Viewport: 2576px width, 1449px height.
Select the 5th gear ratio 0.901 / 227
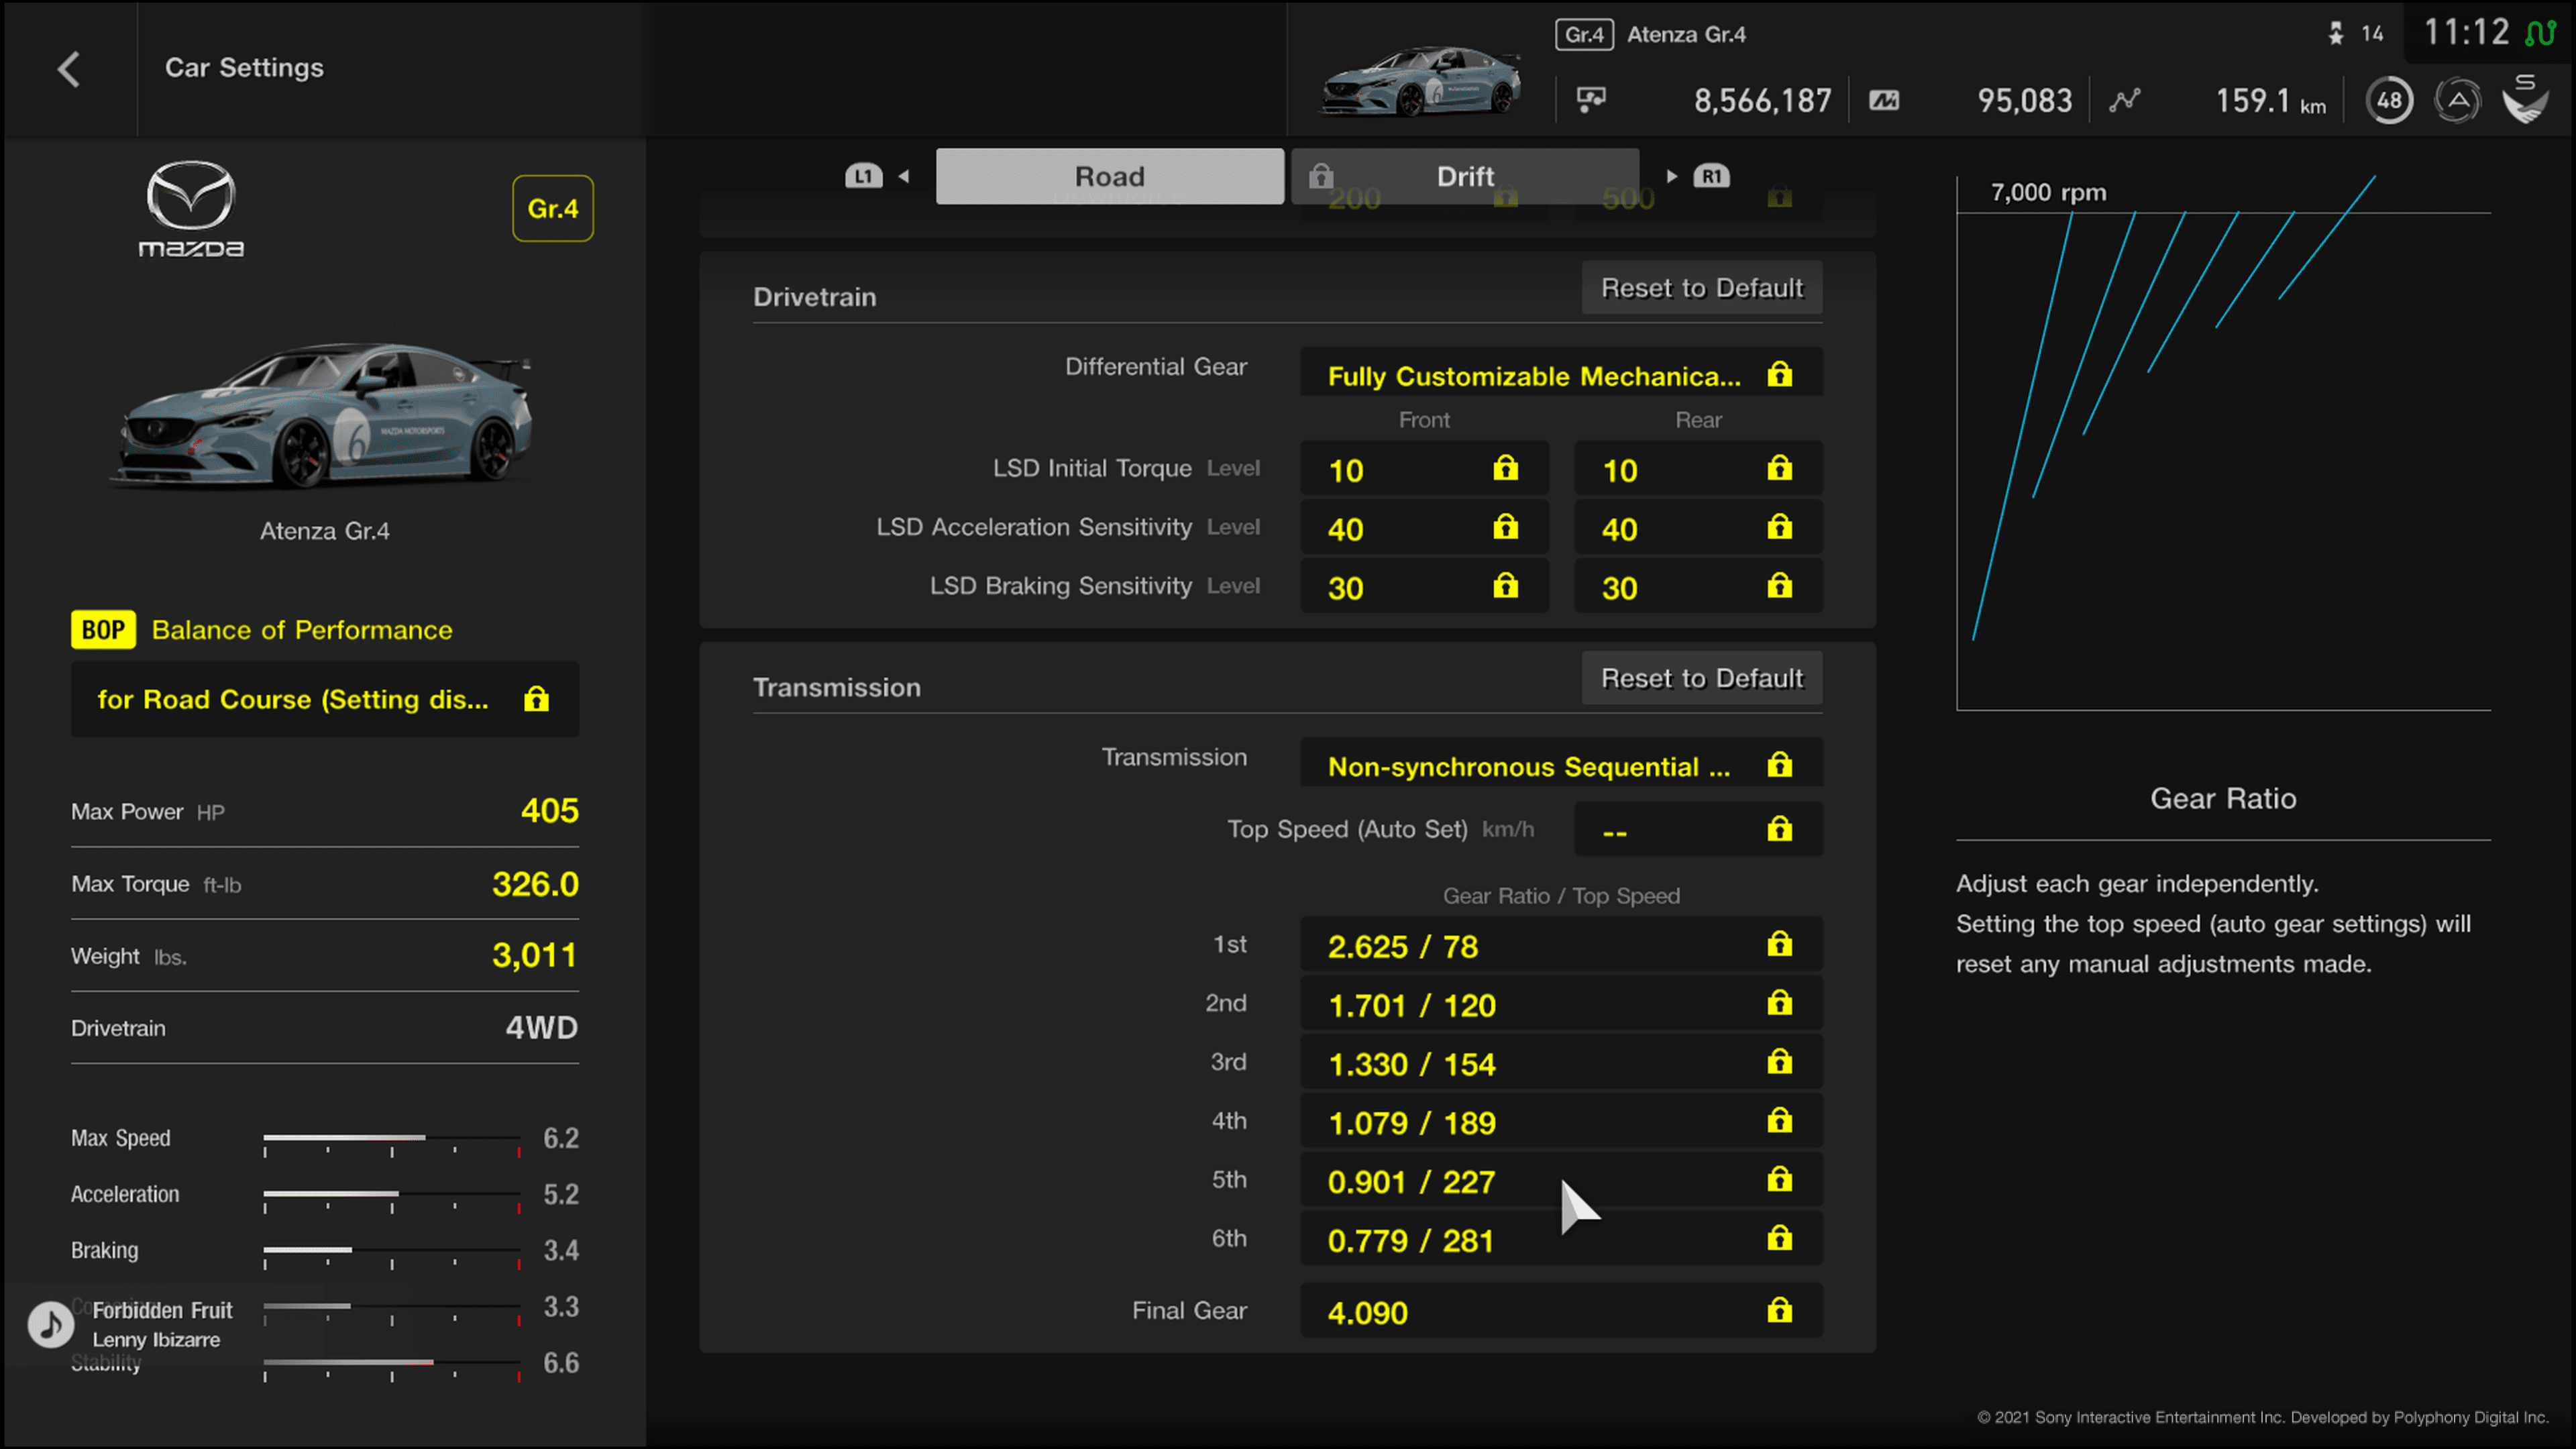point(1561,1181)
